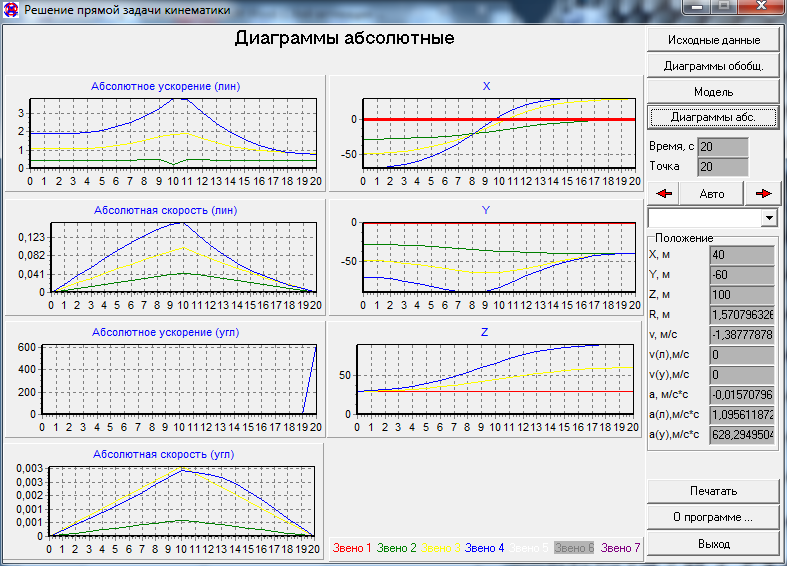Click the X coordinate chart

pos(486,133)
